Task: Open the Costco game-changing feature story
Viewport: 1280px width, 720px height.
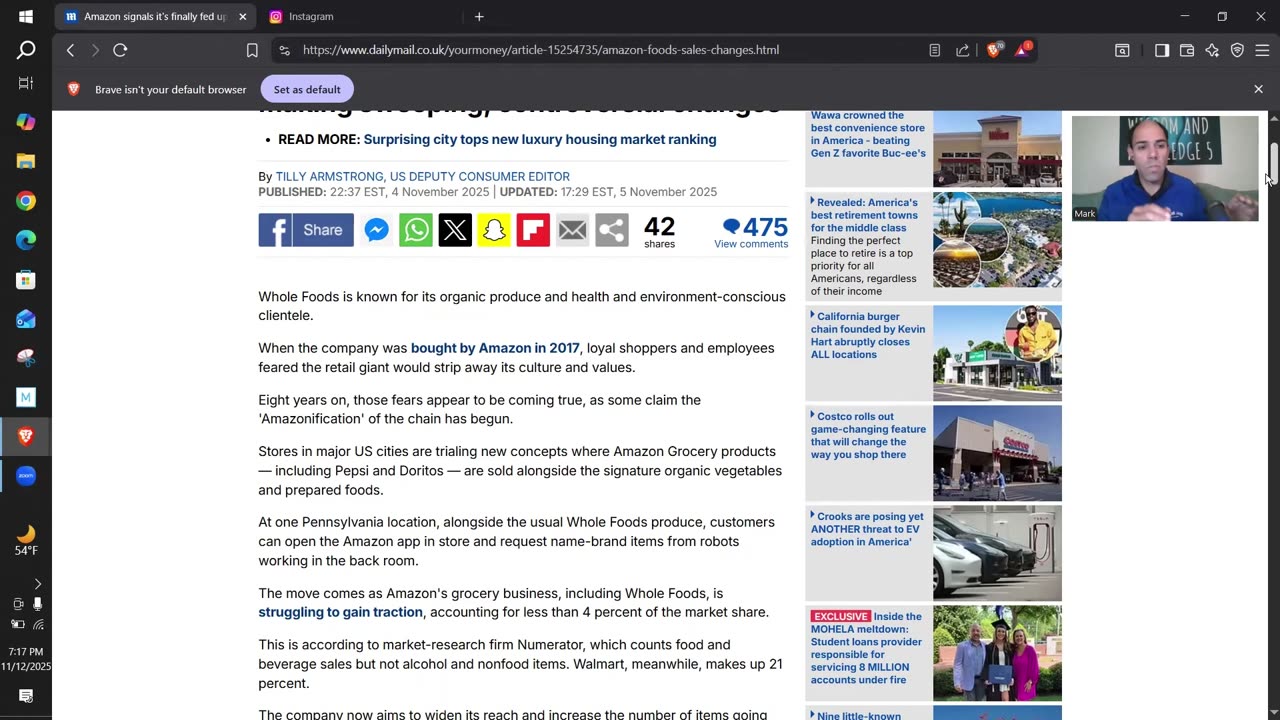Action: click(868, 435)
